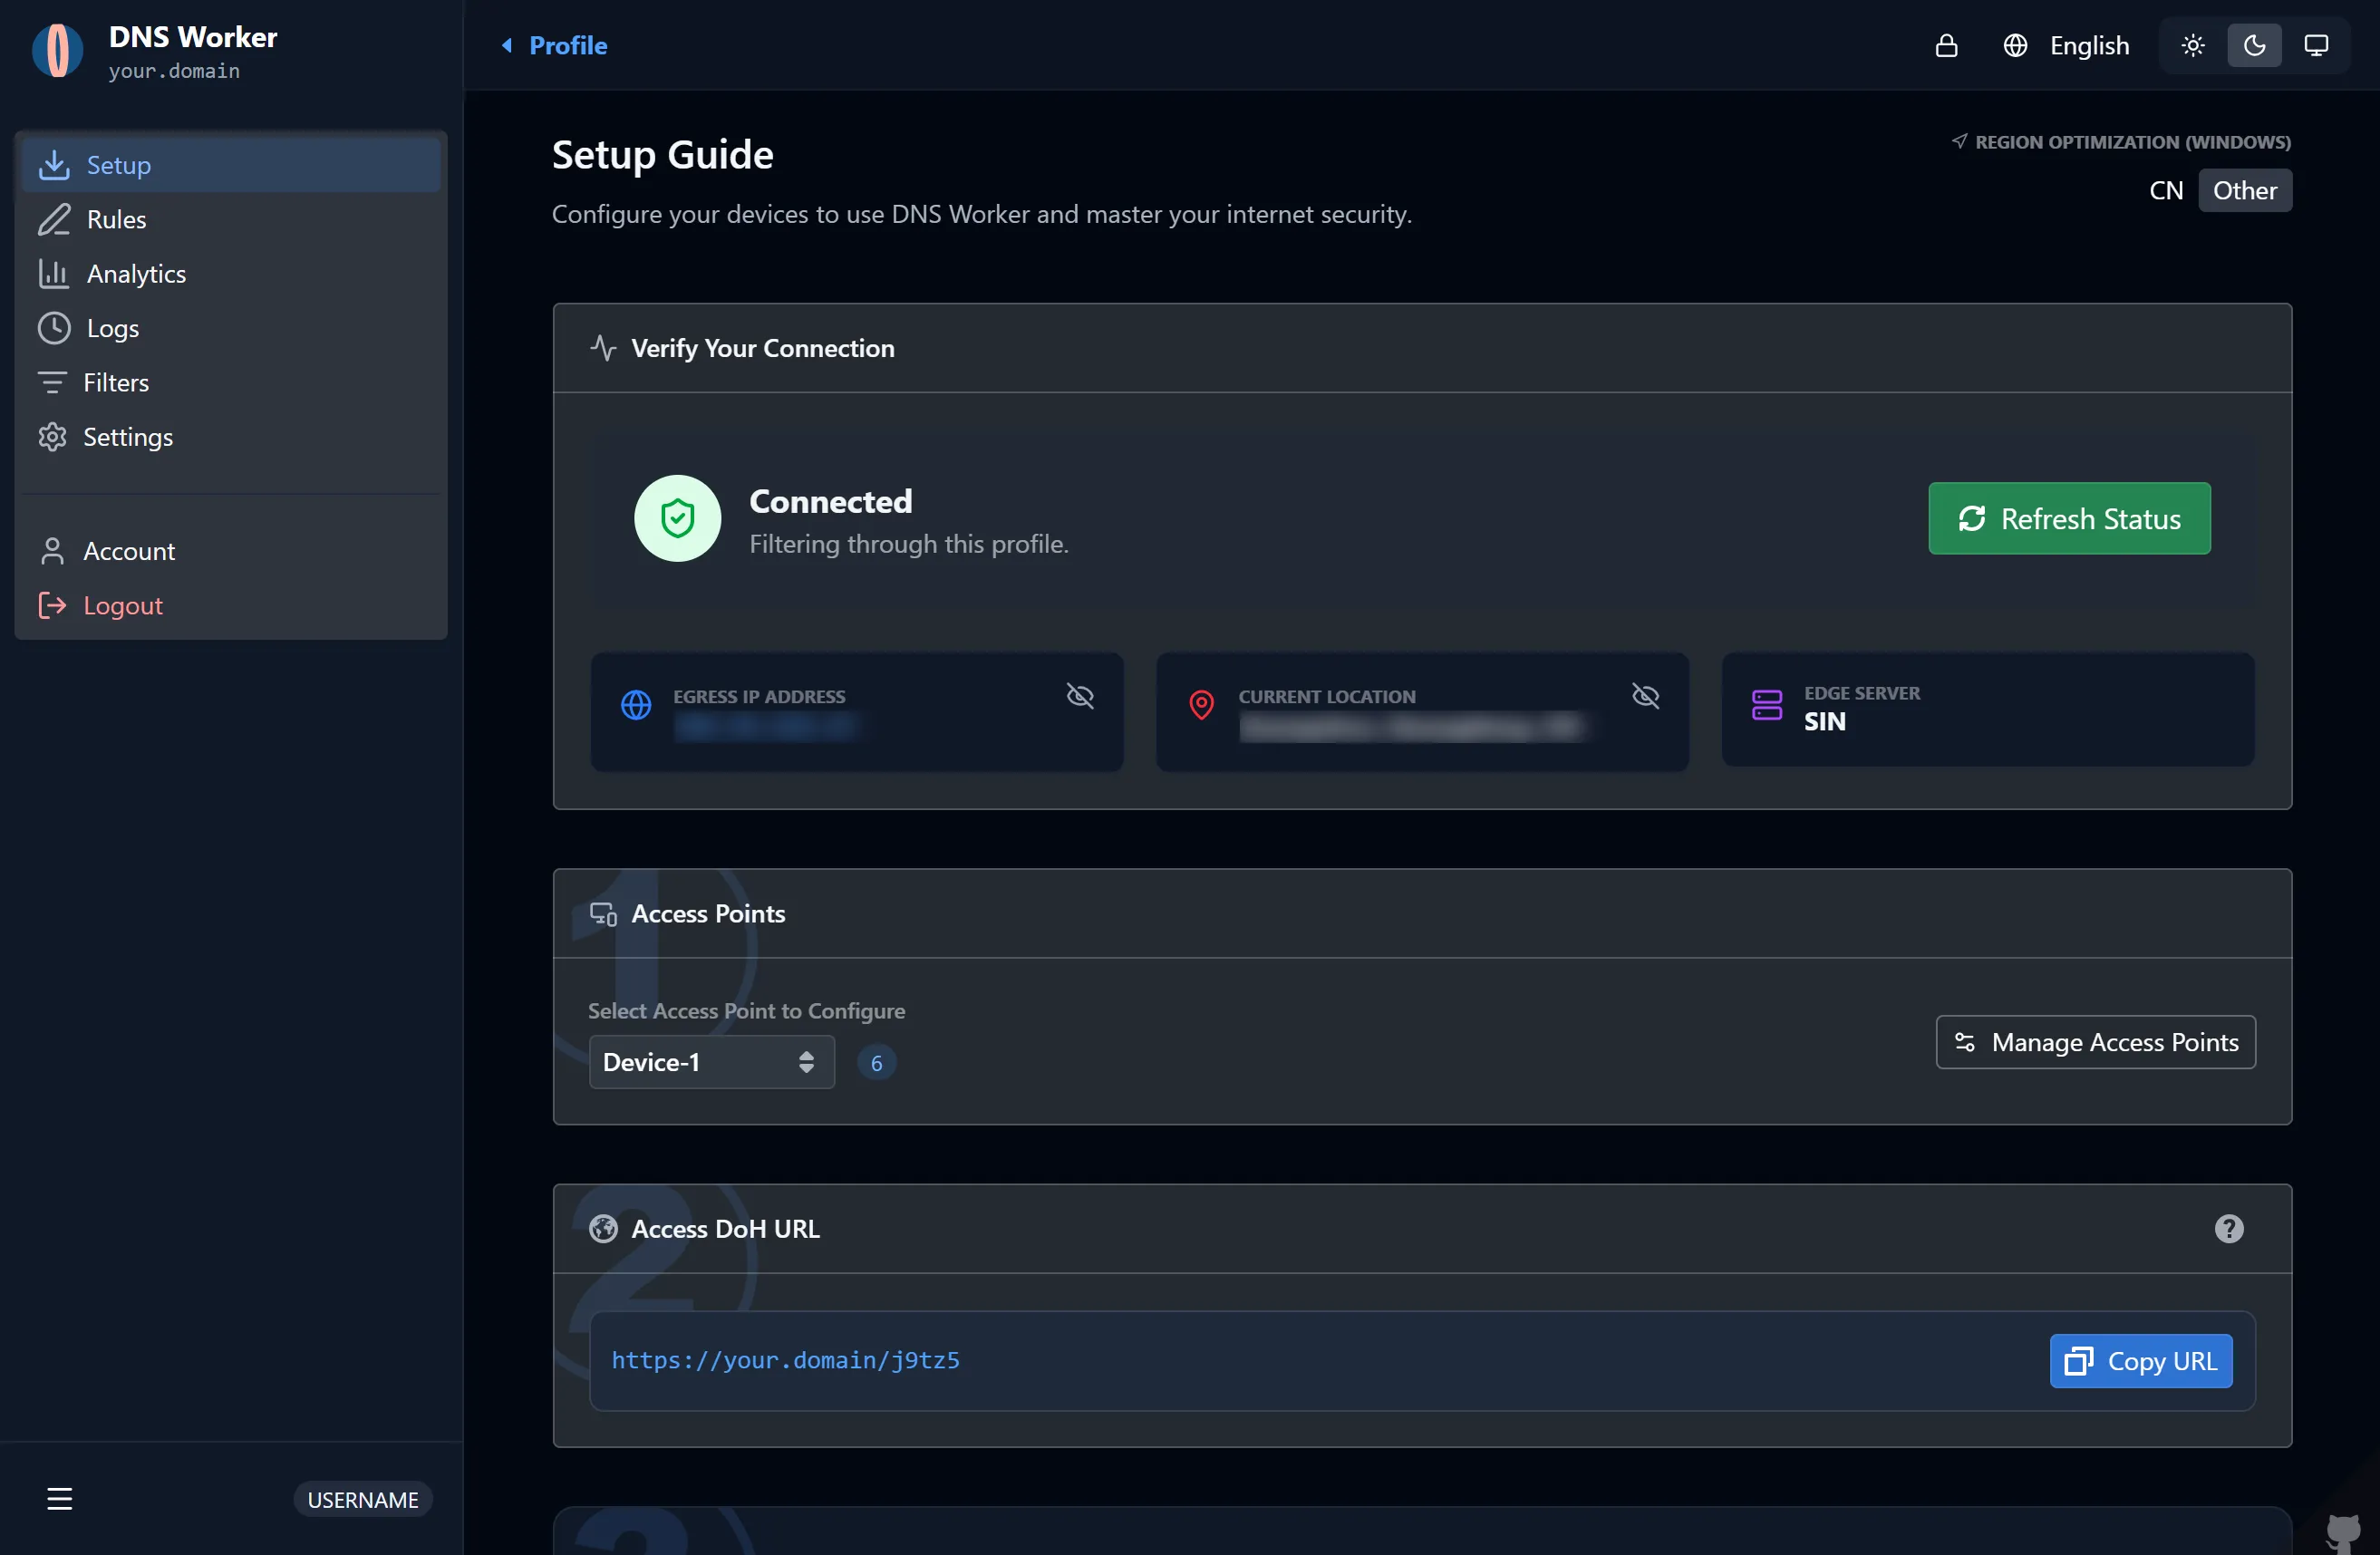This screenshot has width=2380, height=1555.
Task: Open the Setup page in sidebar
Action: click(x=231, y=165)
